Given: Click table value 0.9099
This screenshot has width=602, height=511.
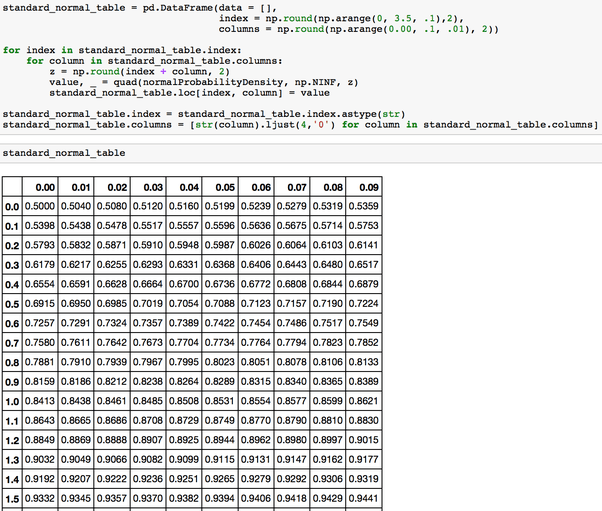Looking at the screenshot, I should pos(184,460).
